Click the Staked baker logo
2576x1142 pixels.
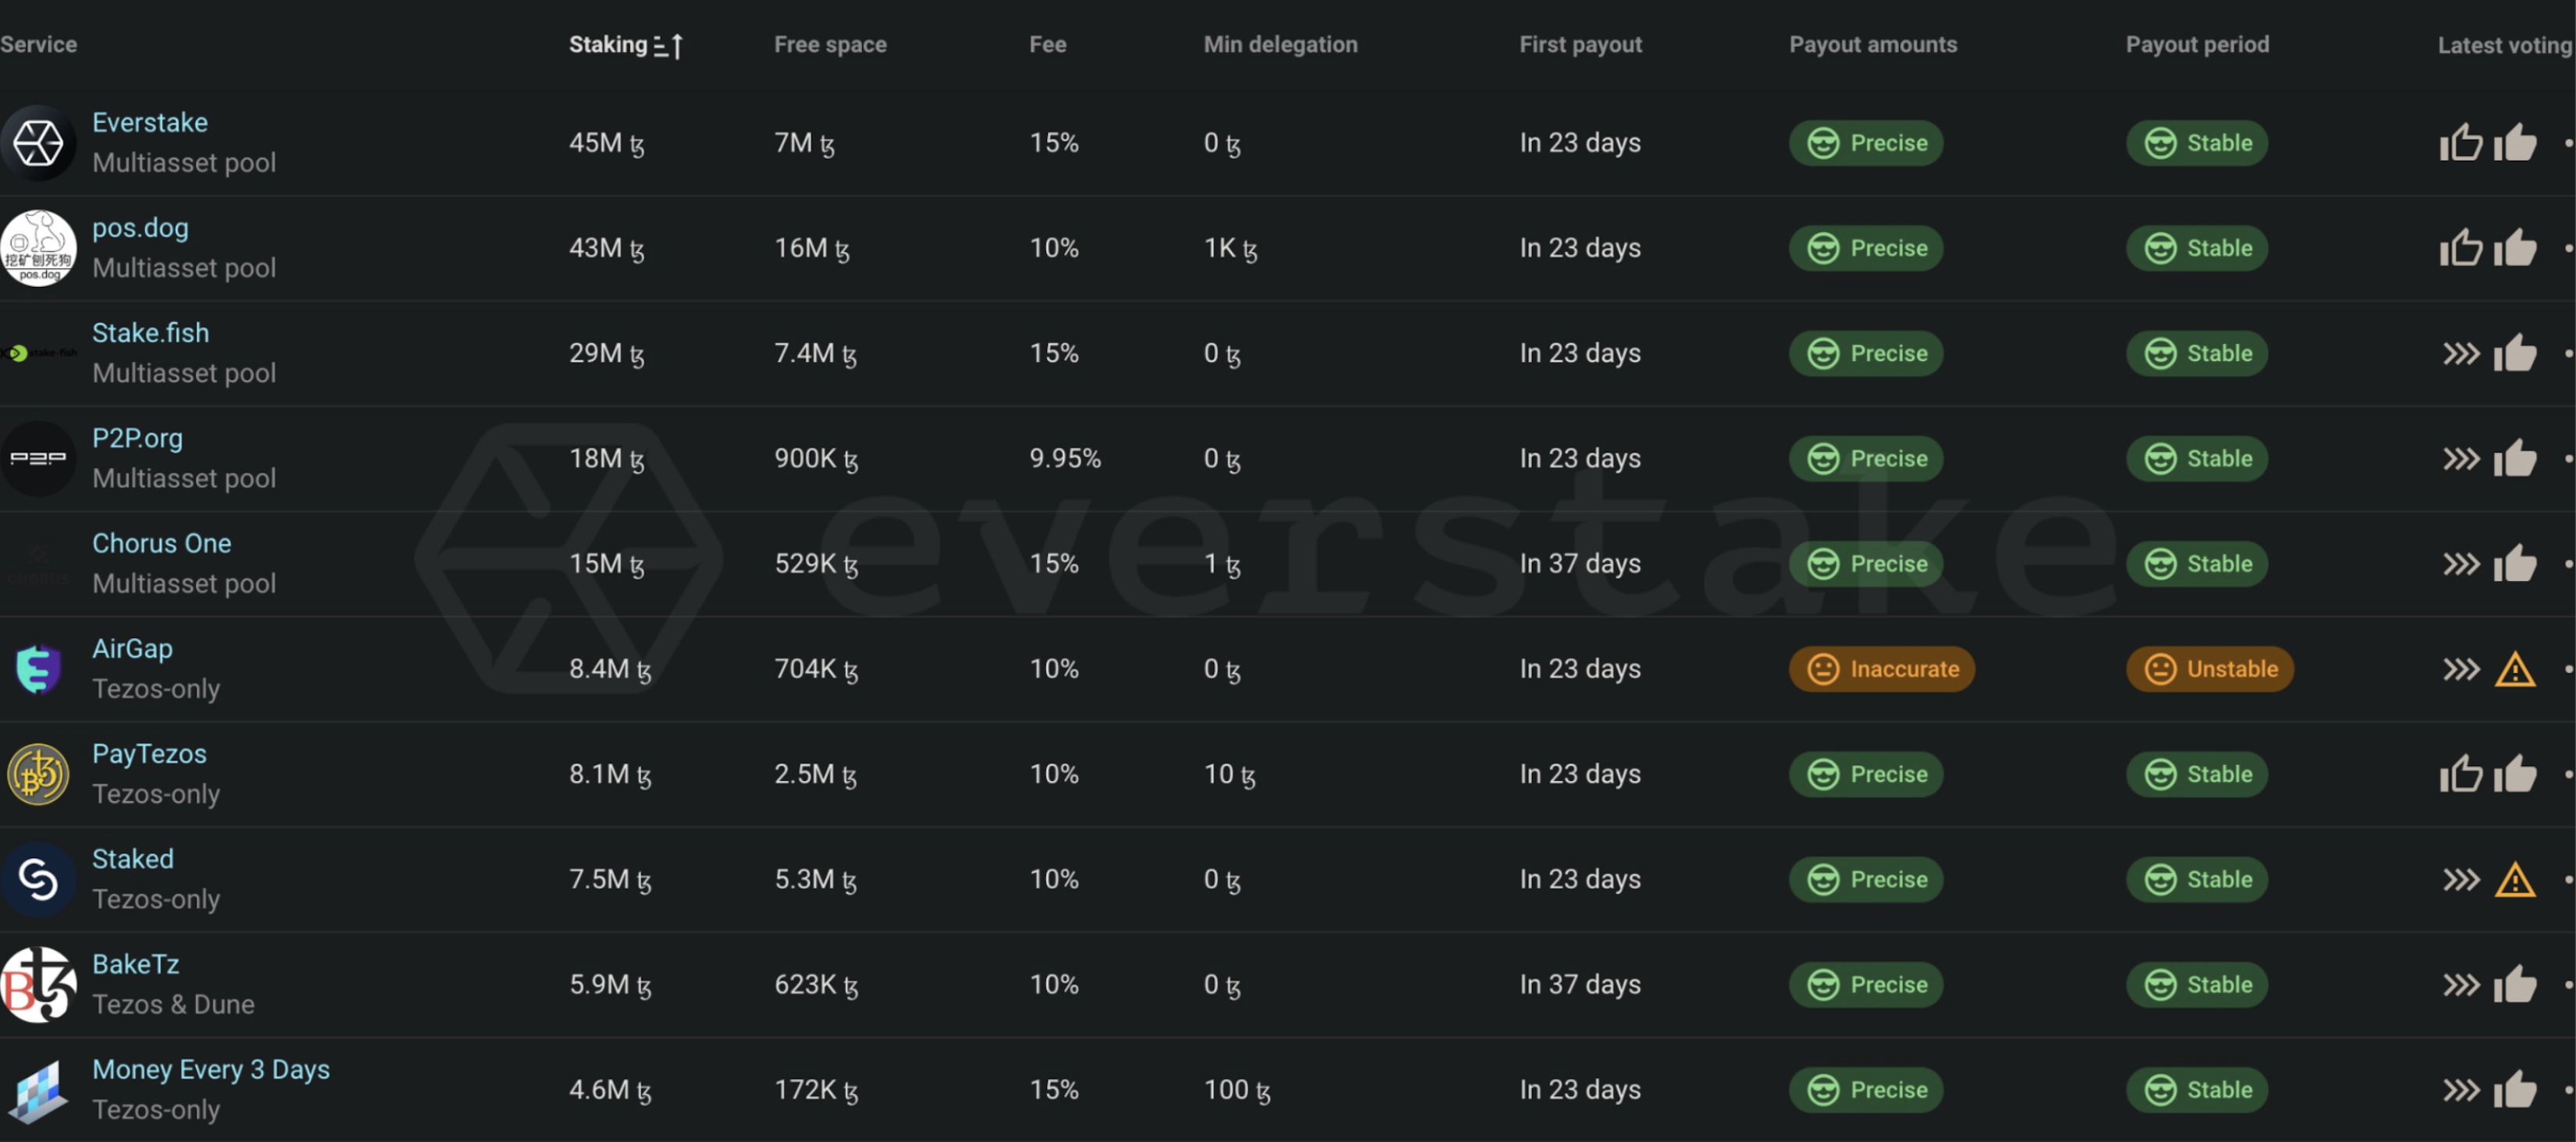[38, 879]
